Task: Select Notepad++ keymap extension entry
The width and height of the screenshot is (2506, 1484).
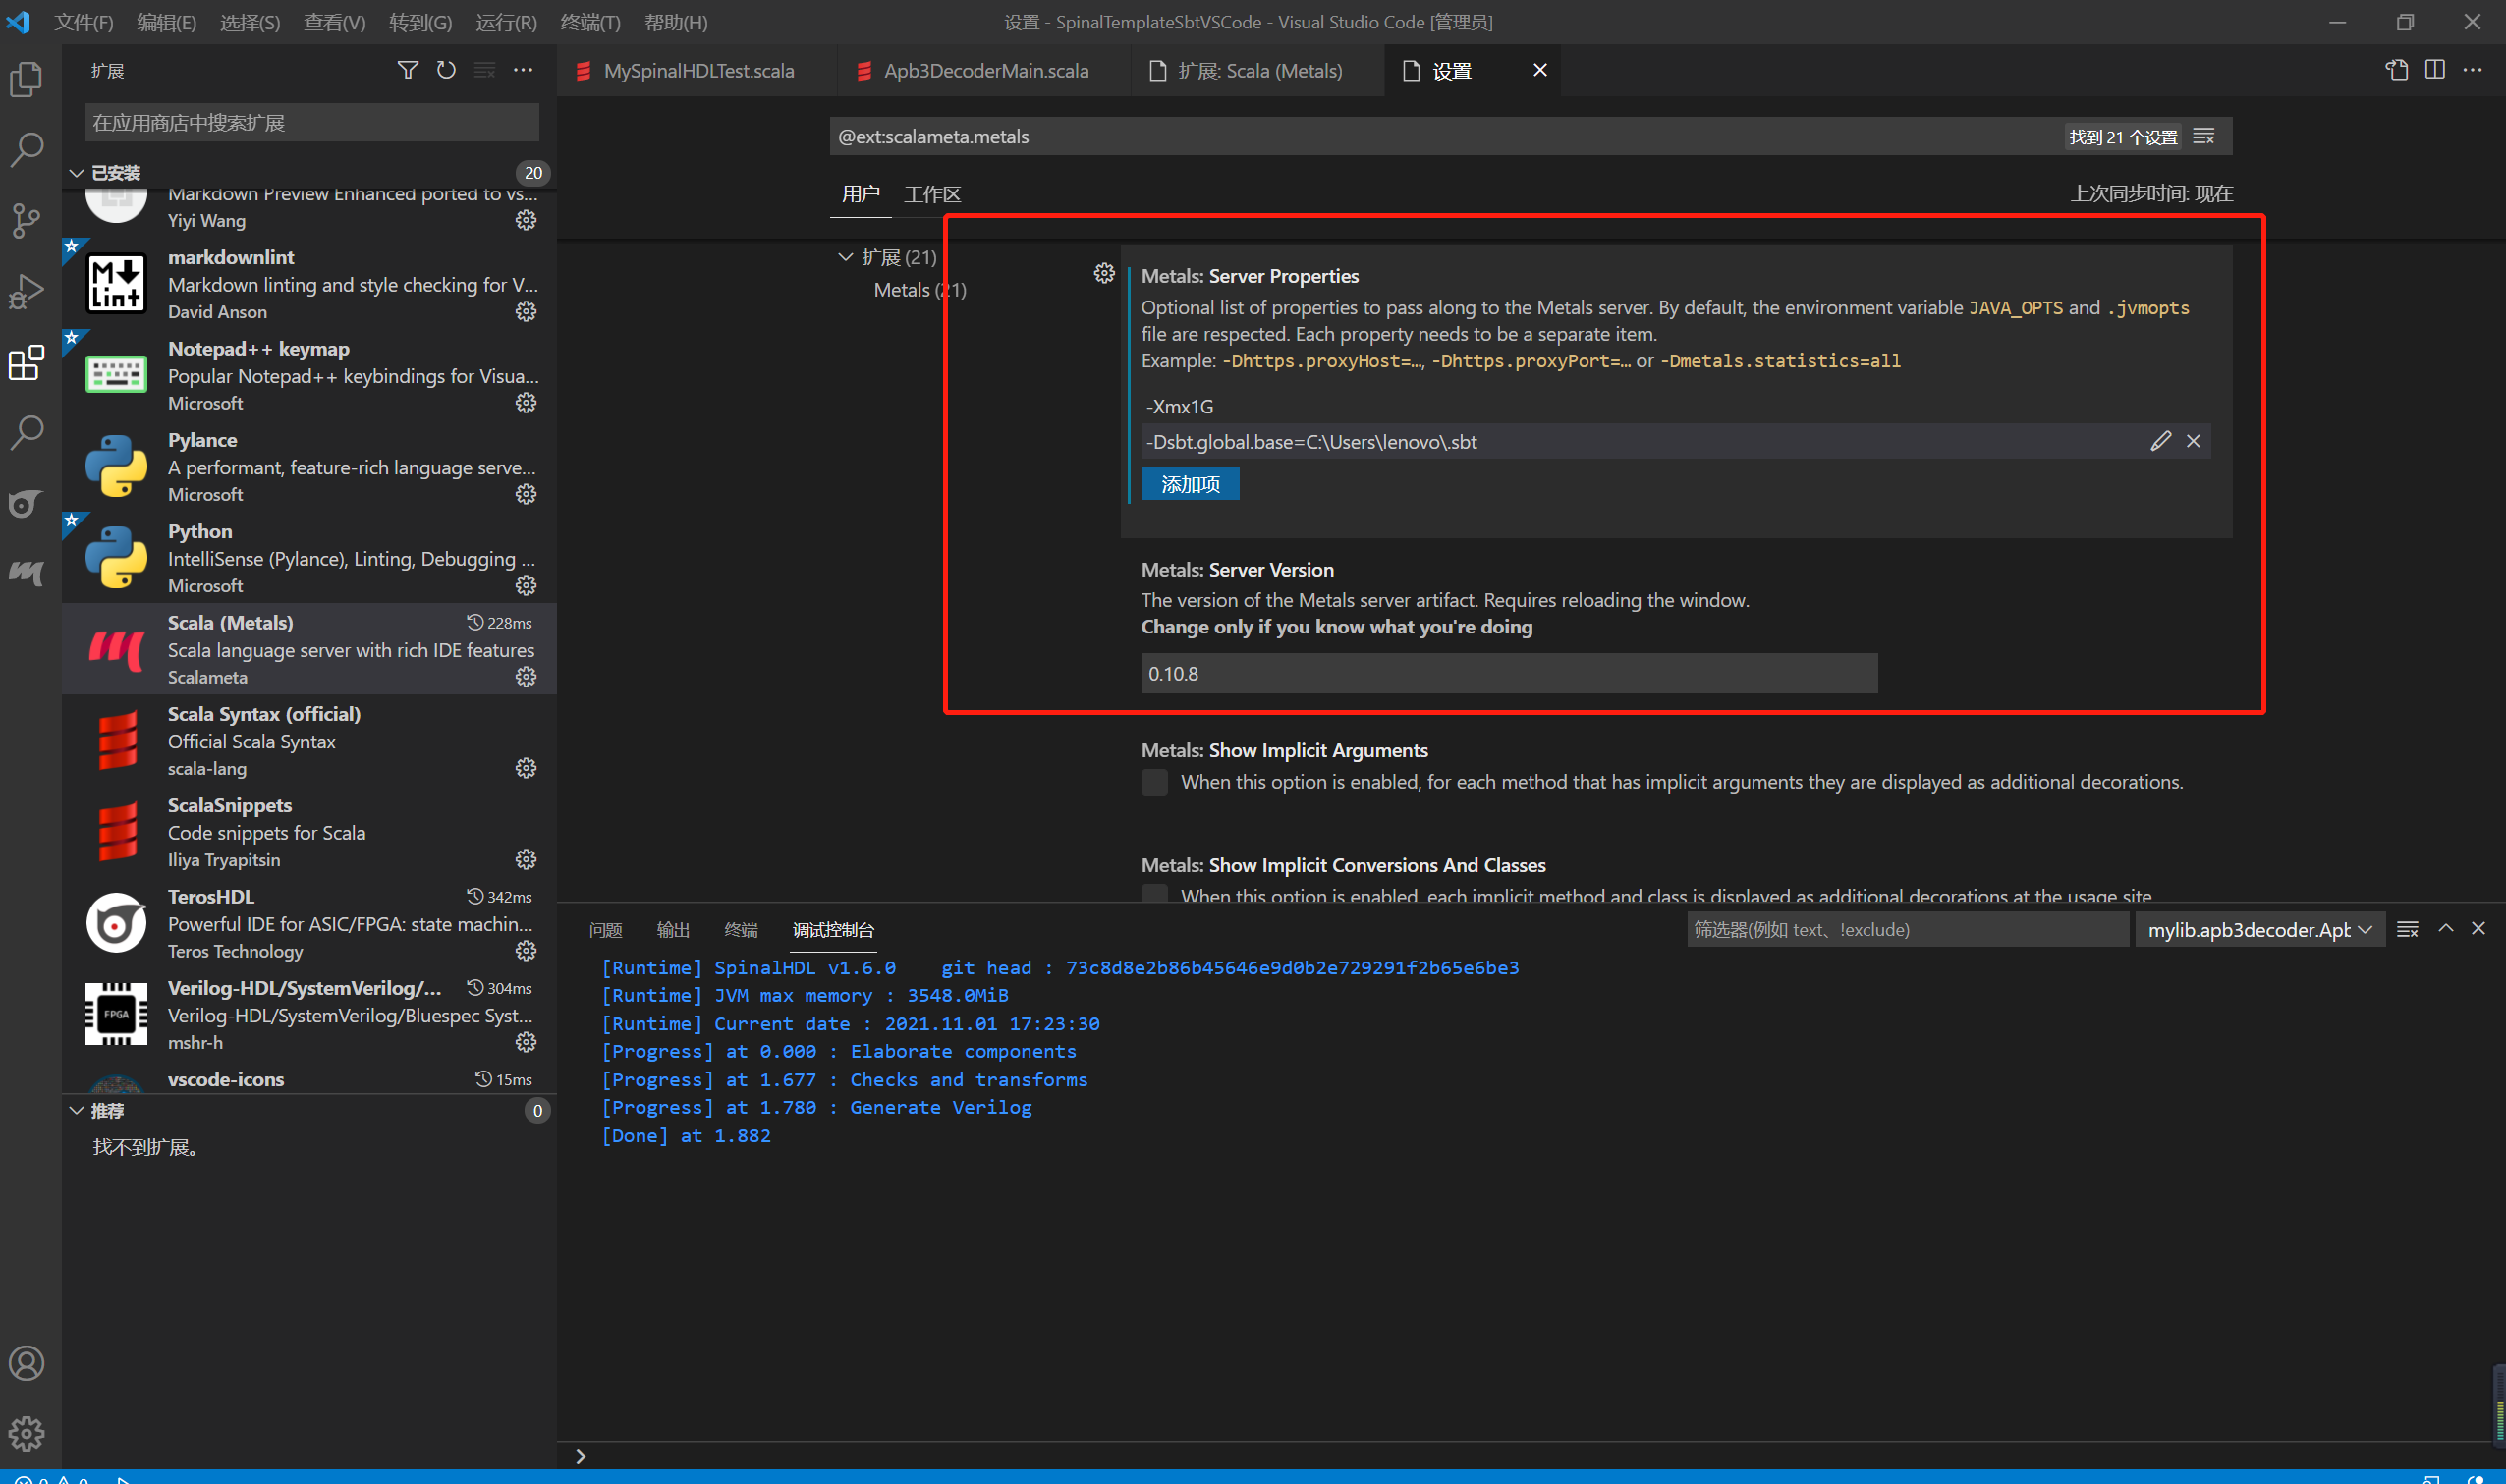Action: 309,375
